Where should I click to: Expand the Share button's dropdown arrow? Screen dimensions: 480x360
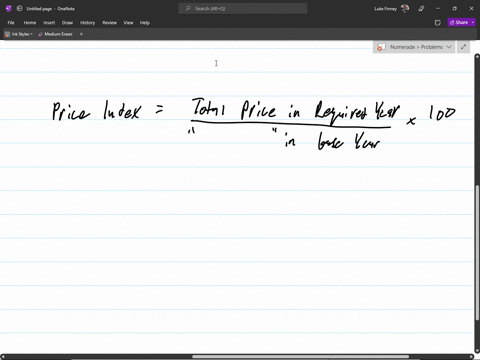[x=473, y=22]
